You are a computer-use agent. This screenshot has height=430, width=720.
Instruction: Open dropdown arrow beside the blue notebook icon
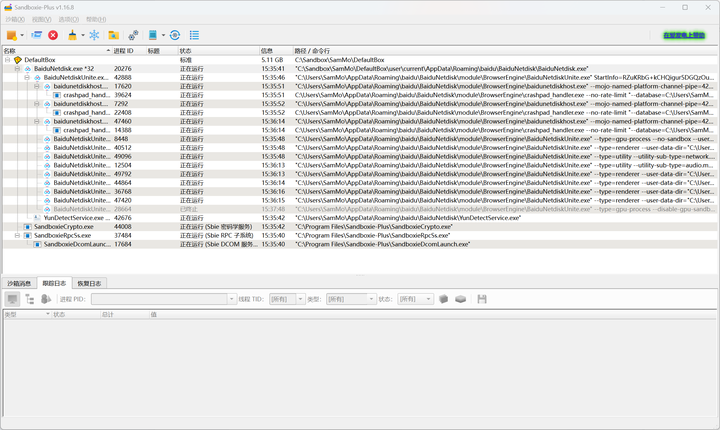coord(163,35)
